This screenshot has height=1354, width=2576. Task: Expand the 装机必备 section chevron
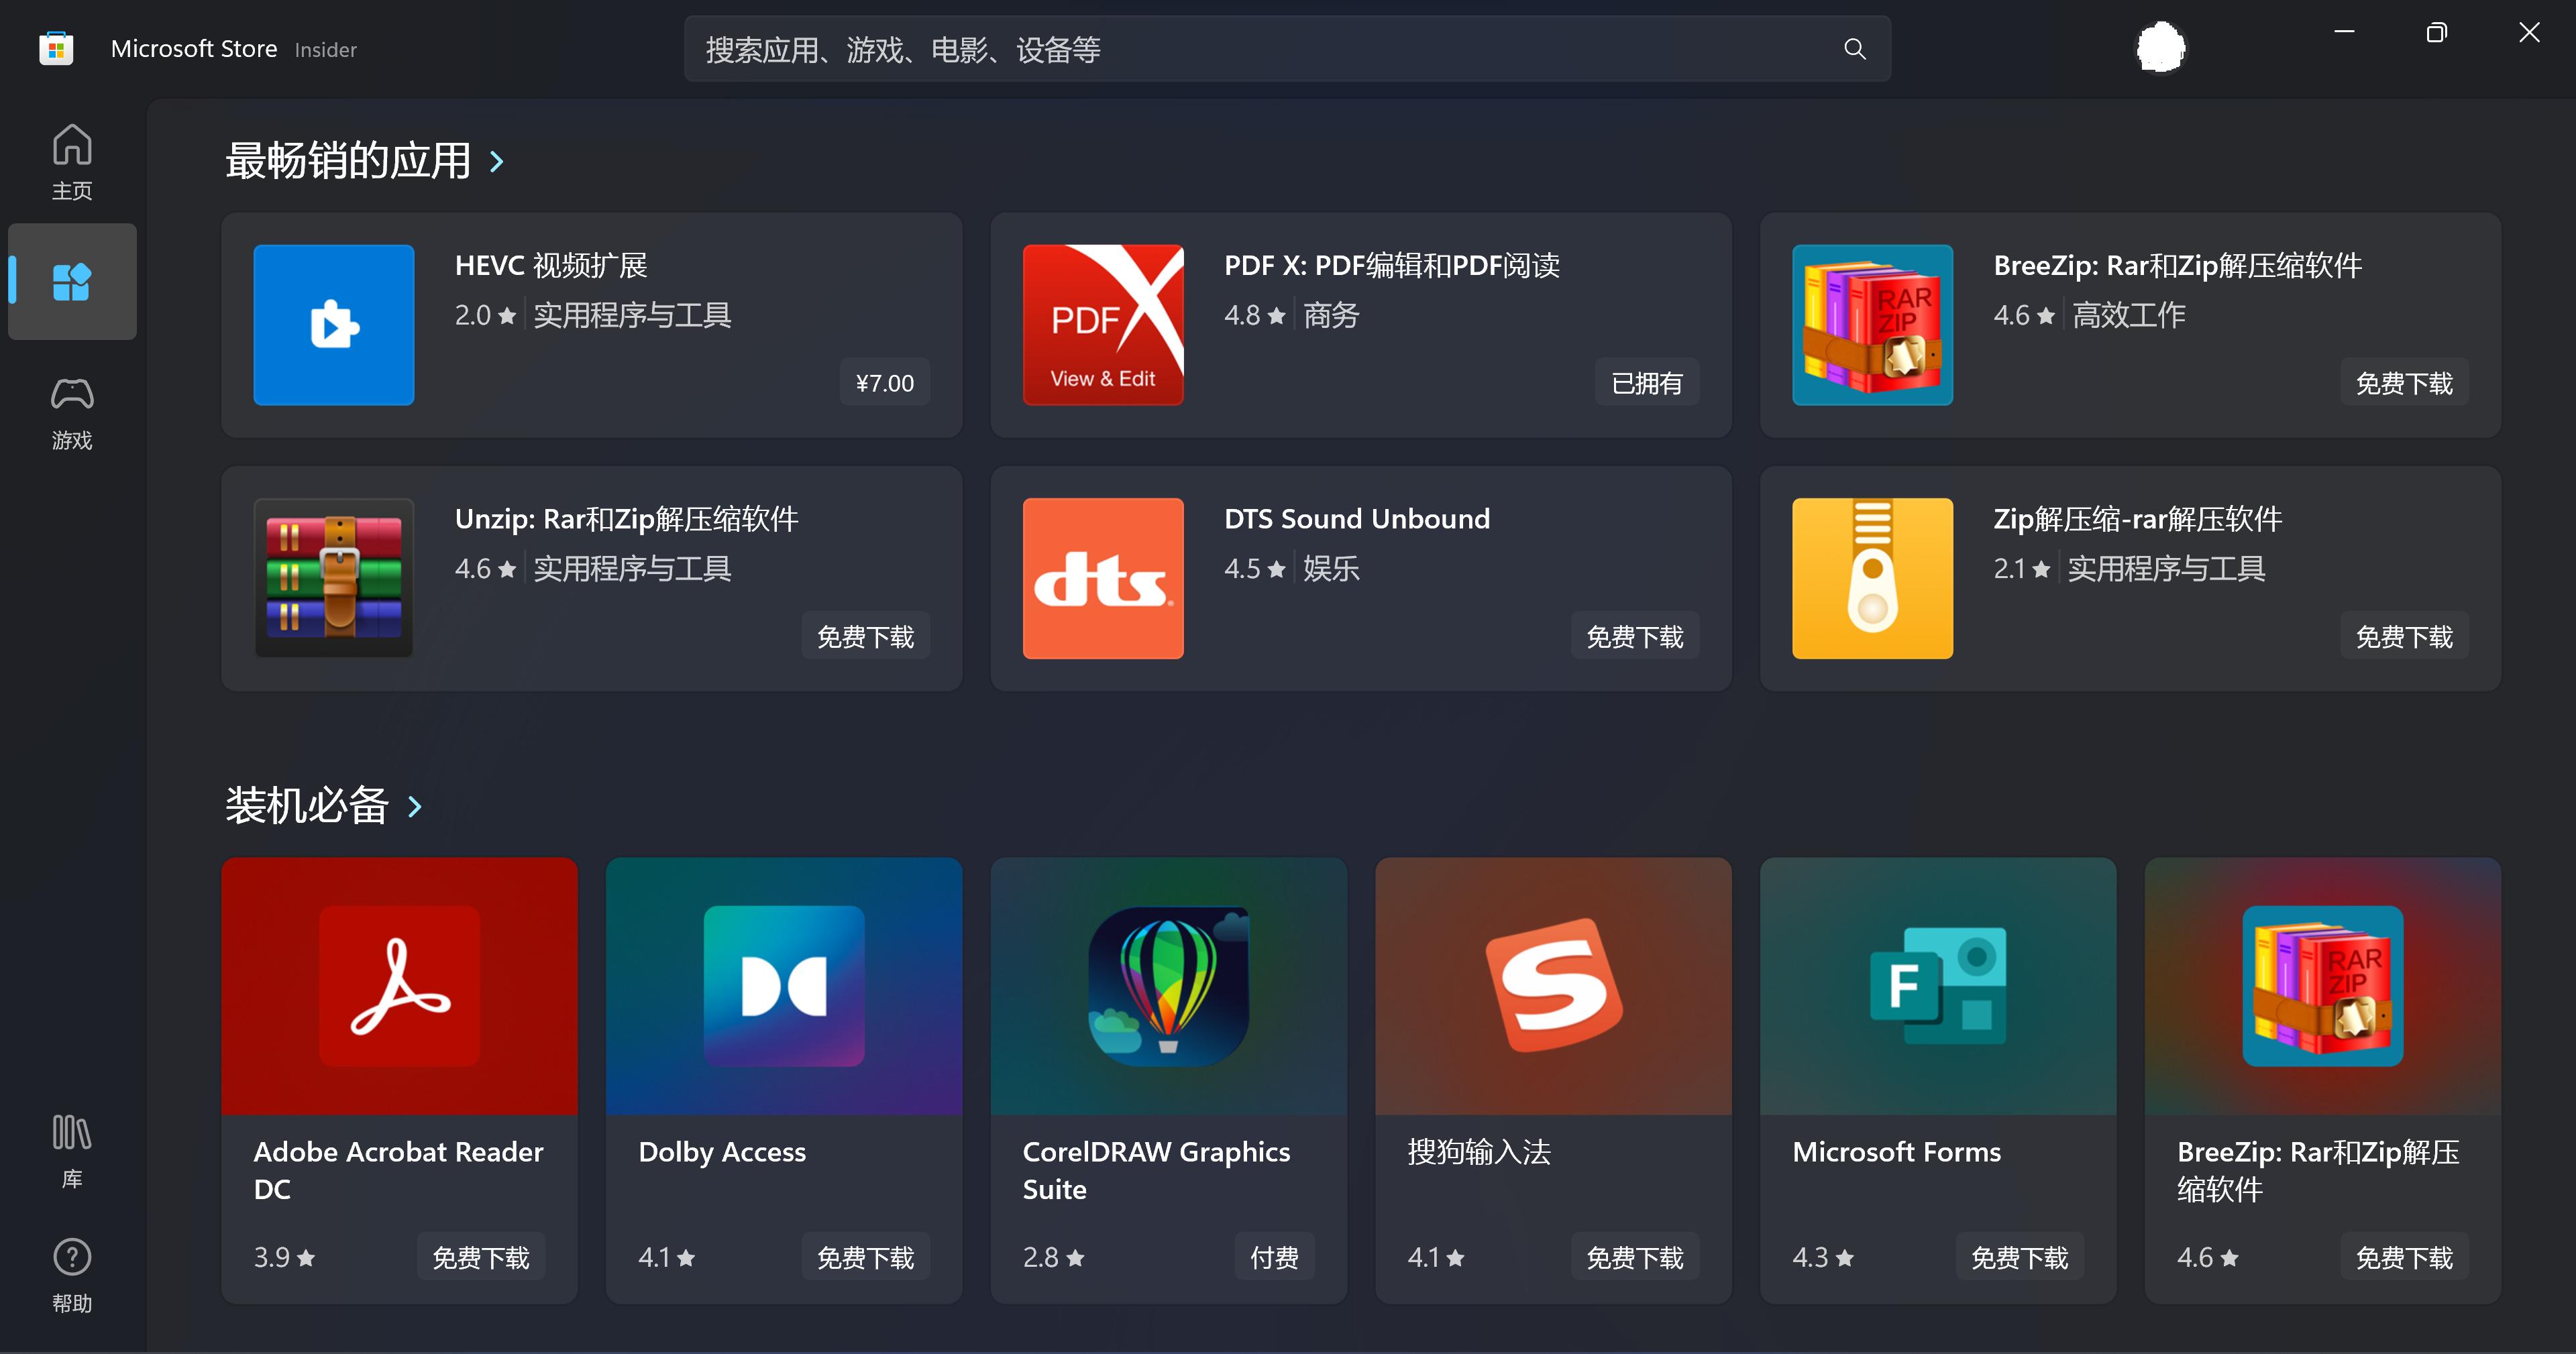[x=415, y=806]
